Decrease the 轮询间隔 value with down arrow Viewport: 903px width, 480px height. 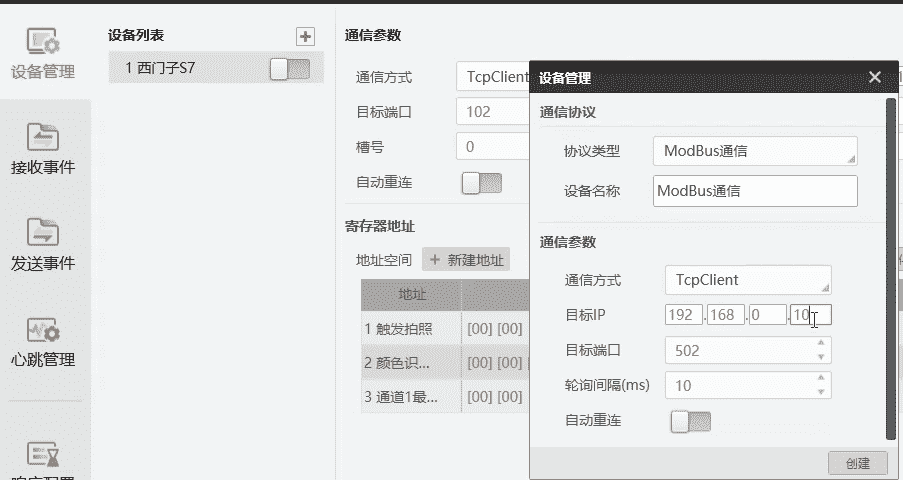pyautogui.click(x=821, y=391)
